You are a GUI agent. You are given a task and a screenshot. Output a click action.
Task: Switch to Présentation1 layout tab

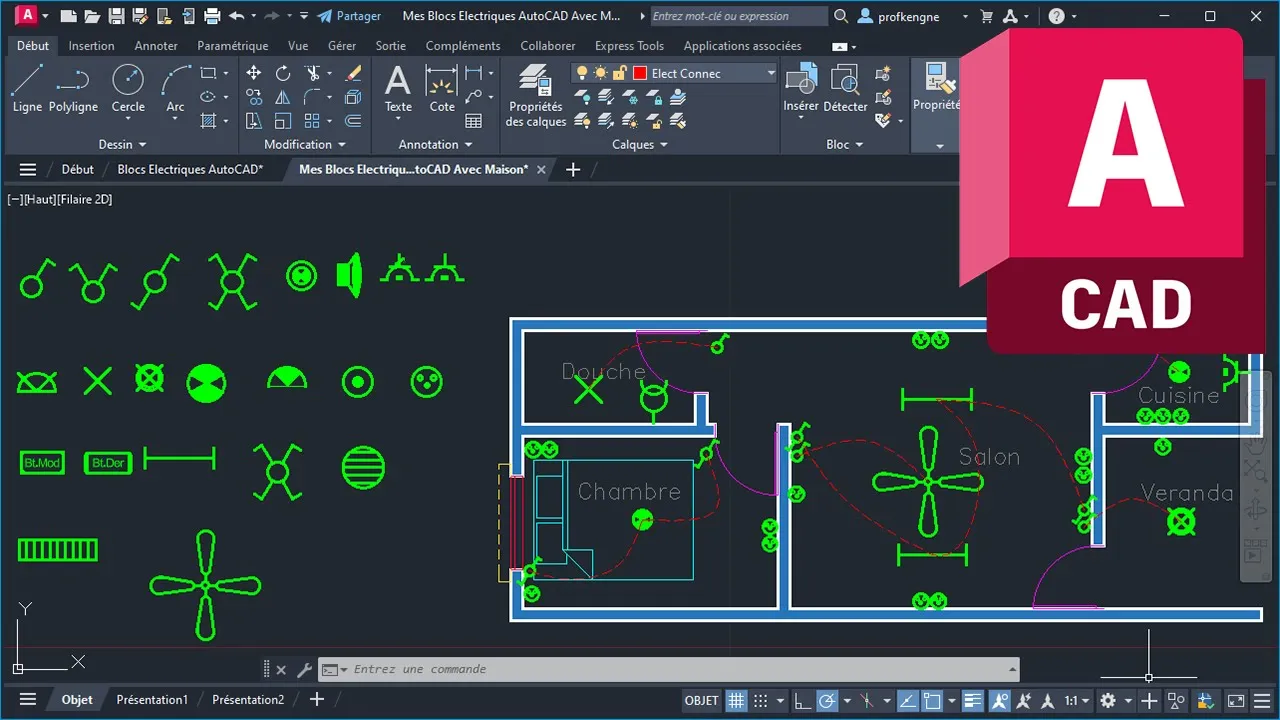152,700
